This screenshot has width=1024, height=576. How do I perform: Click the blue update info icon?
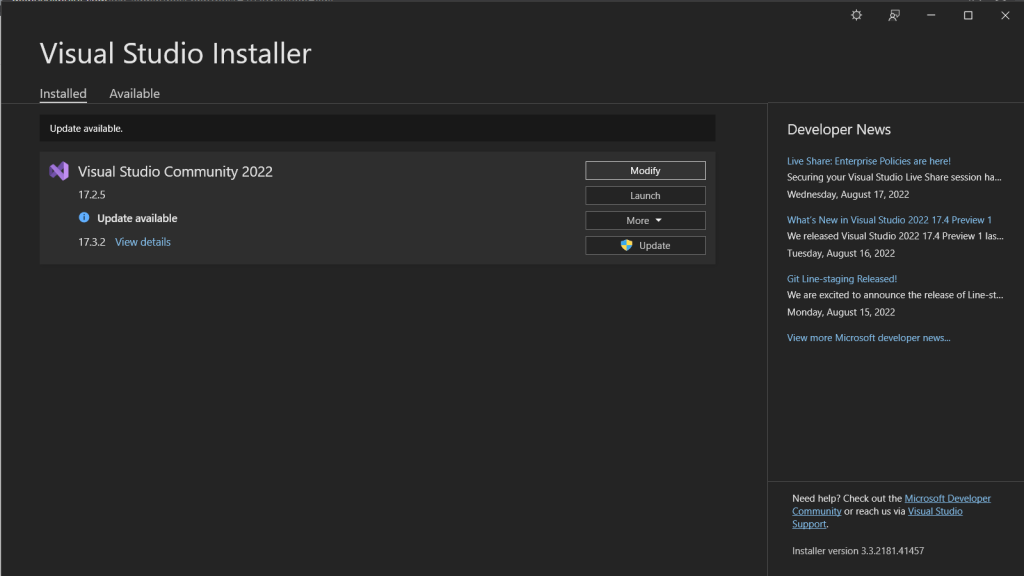(x=84, y=217)
